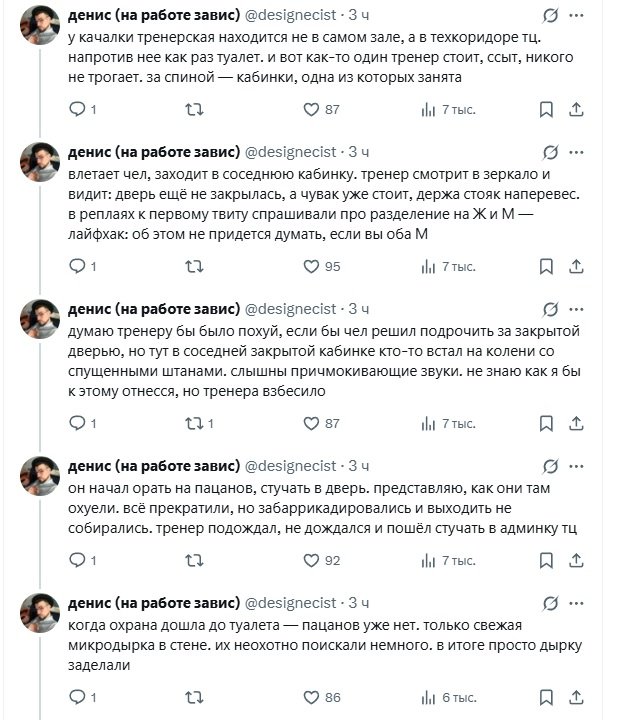Image resolution: width=617 pixels, height=720 pixels.
Task: Click the "3 ч" timestamp on the last tweet
Action: click(359, 603)
